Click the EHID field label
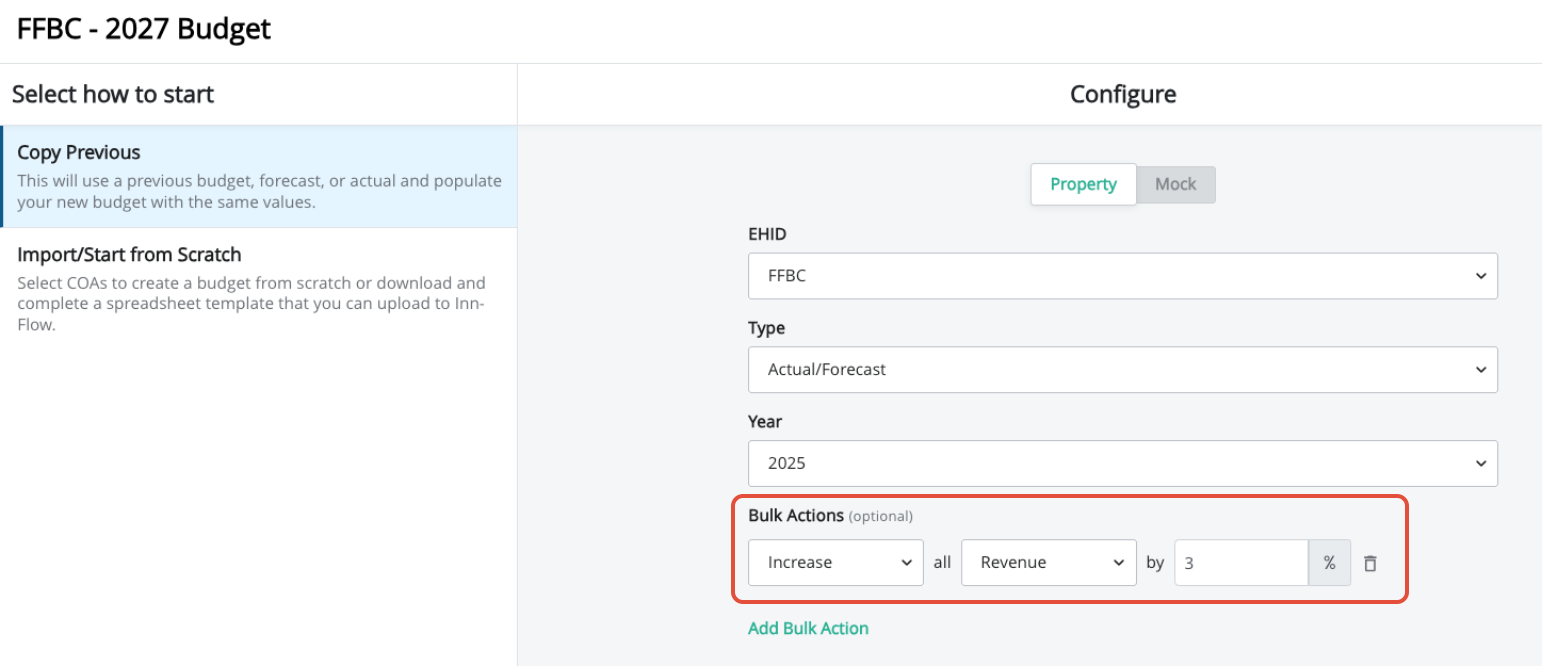The height and width of the screenshot is (666, 1542). (x=767, y=234)
